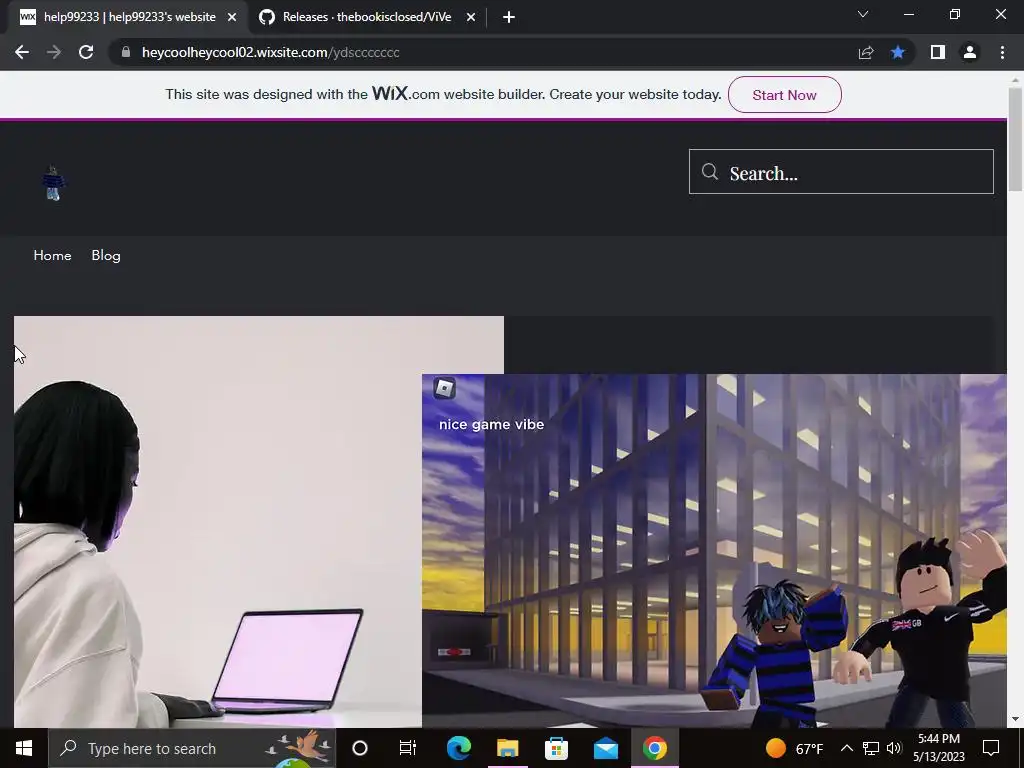This screenshot has width=1024, height=768.
Task: Open the browser side panel
Action: click(x=938, y=52)
